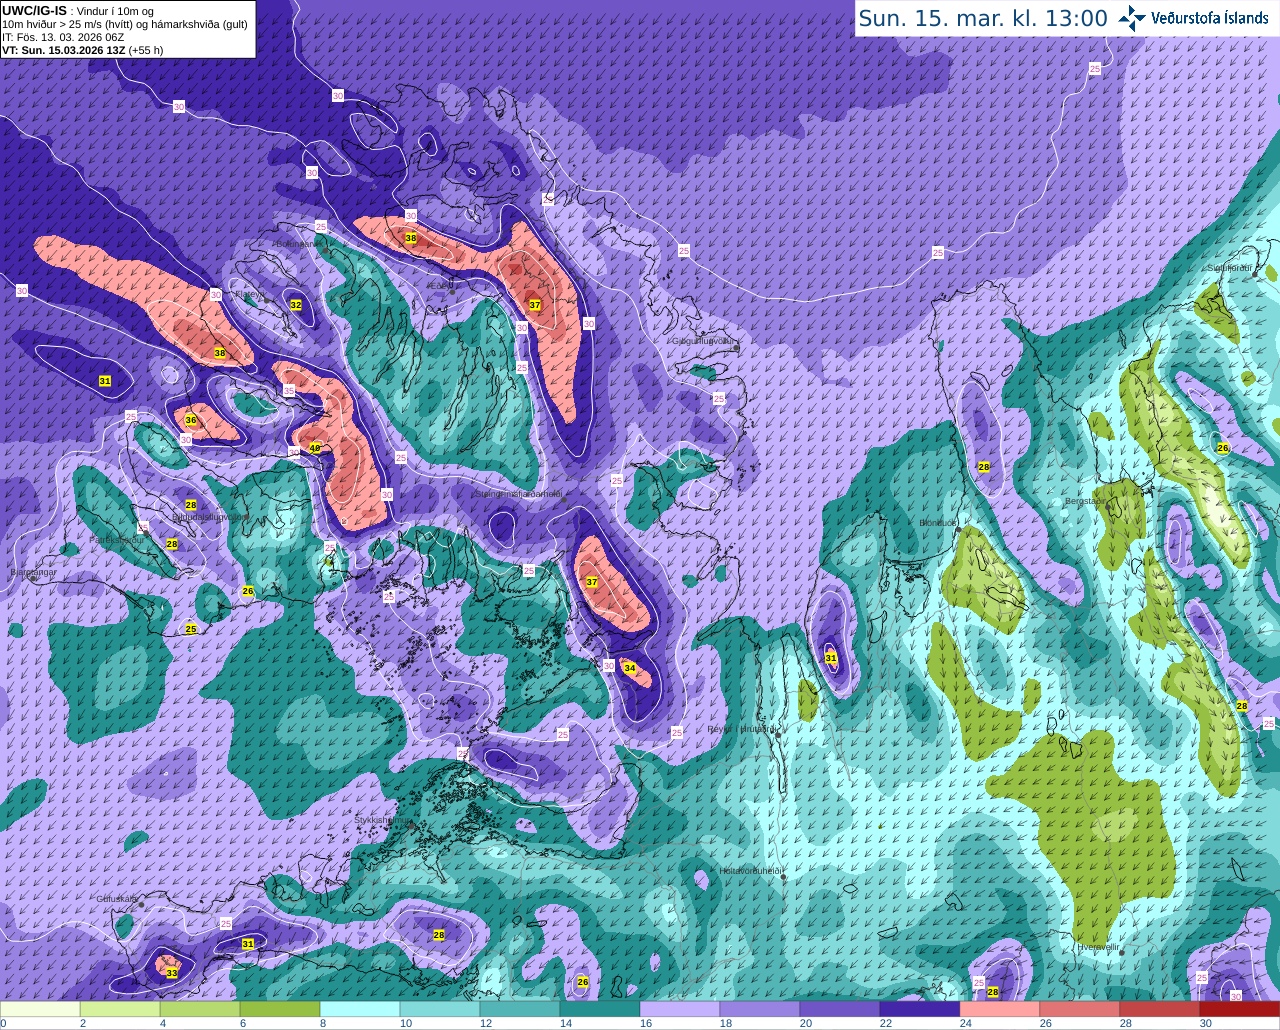1280x1030 pixels.
Task: Select the 8–10 pale cyan legend swatch
Action: pos(360,1009)
